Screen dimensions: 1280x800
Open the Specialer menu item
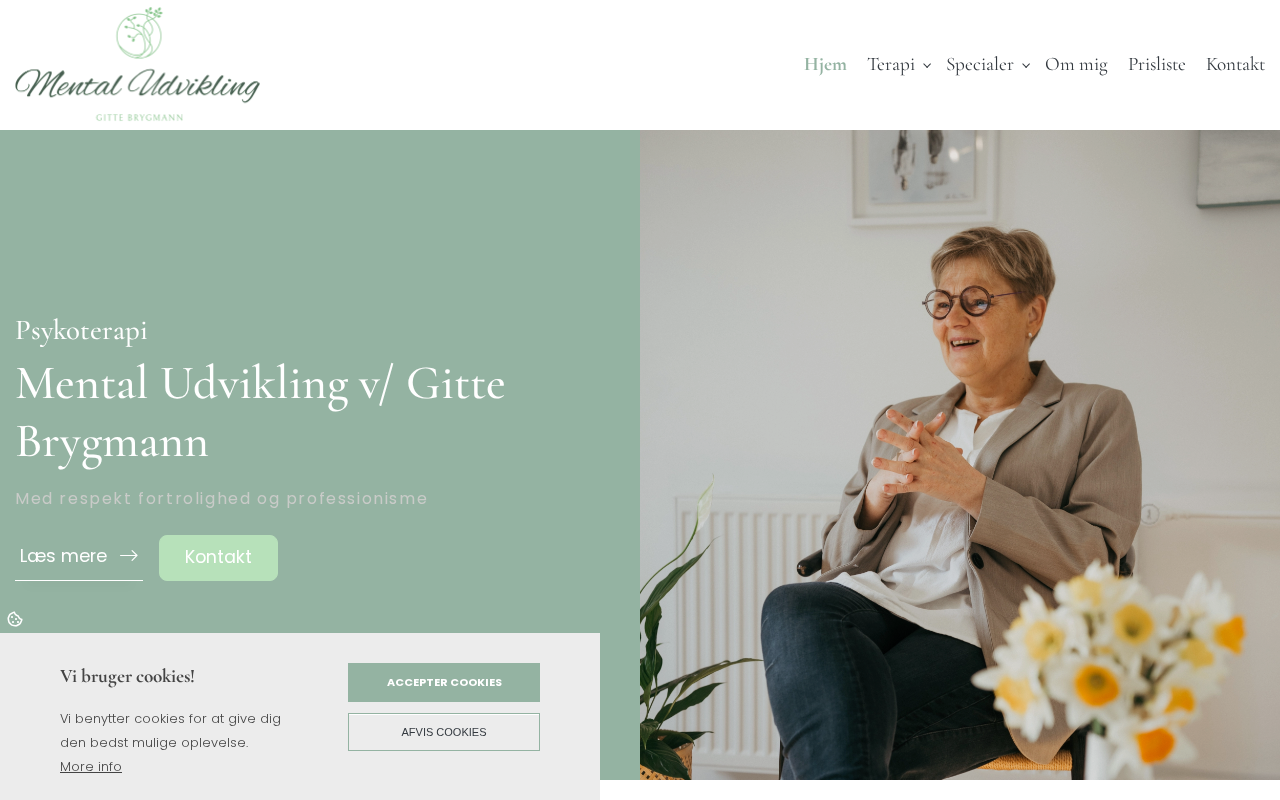point(979,64)
